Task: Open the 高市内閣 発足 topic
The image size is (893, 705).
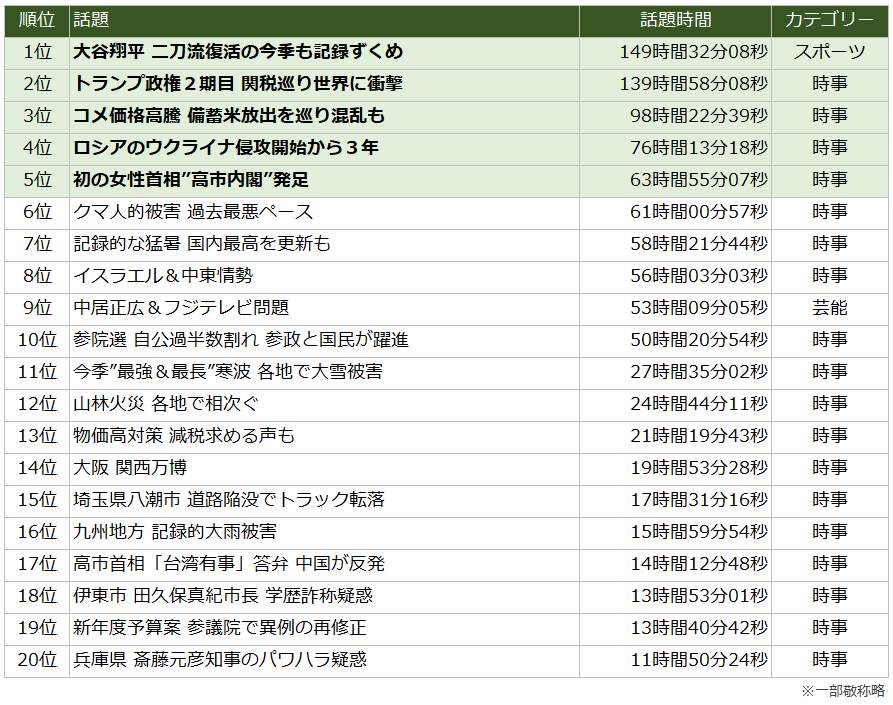Action: 191,180
